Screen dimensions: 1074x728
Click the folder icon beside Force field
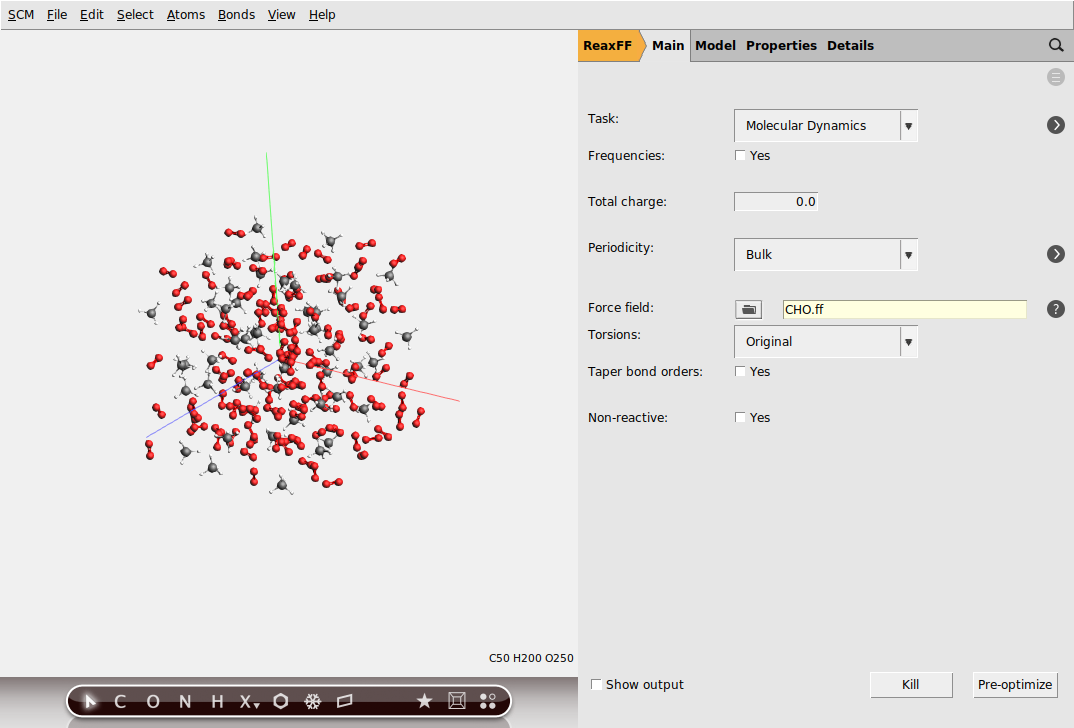click(748, 309)
